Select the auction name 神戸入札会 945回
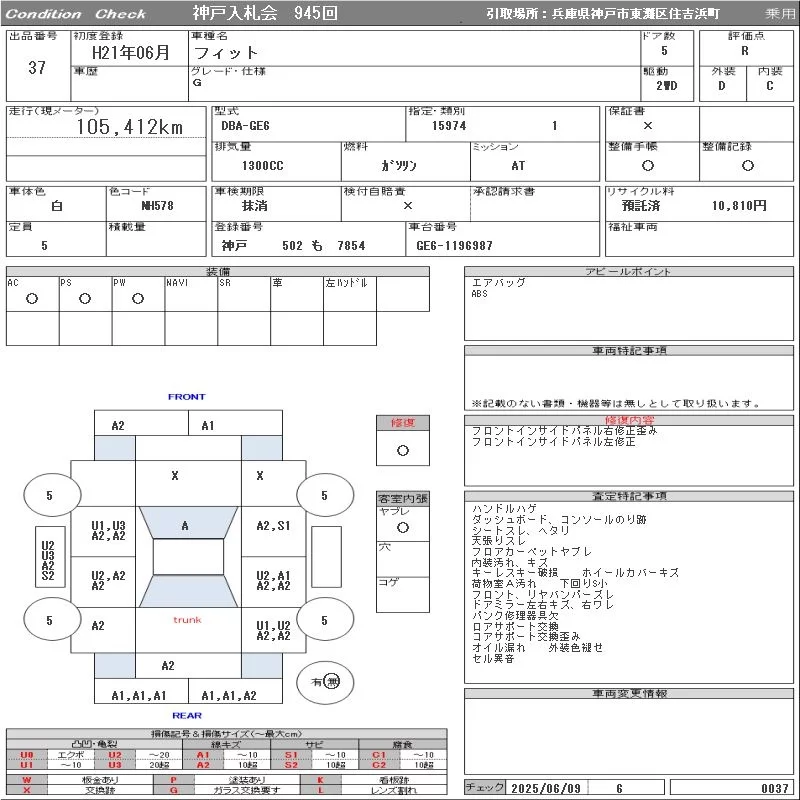The height and width of the screenshot is (800, 800). click(265, 13)
